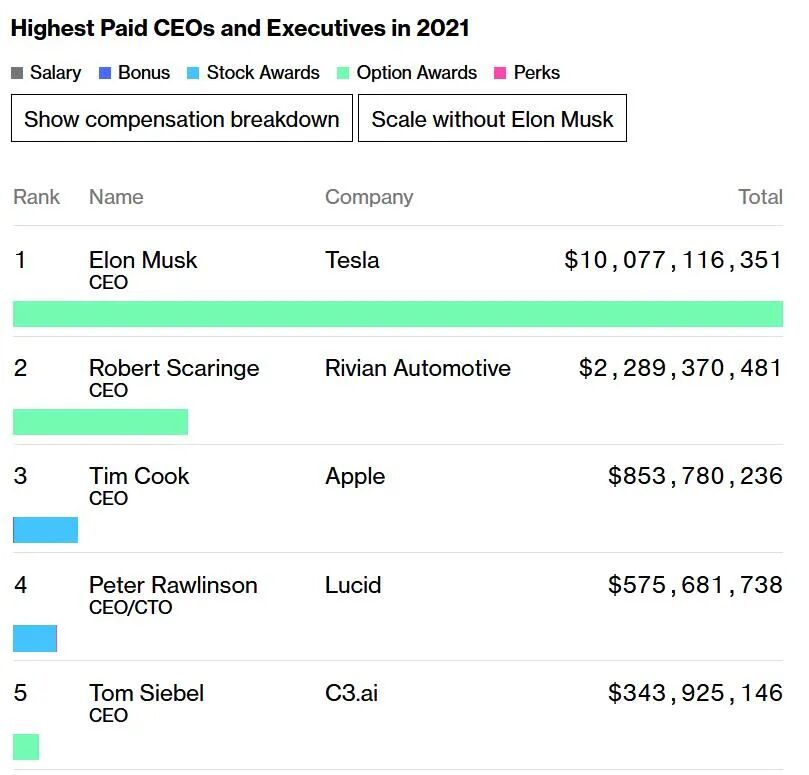
Task: Click Tom Siebel's green compensation bar
Action: tap(26, 747)
